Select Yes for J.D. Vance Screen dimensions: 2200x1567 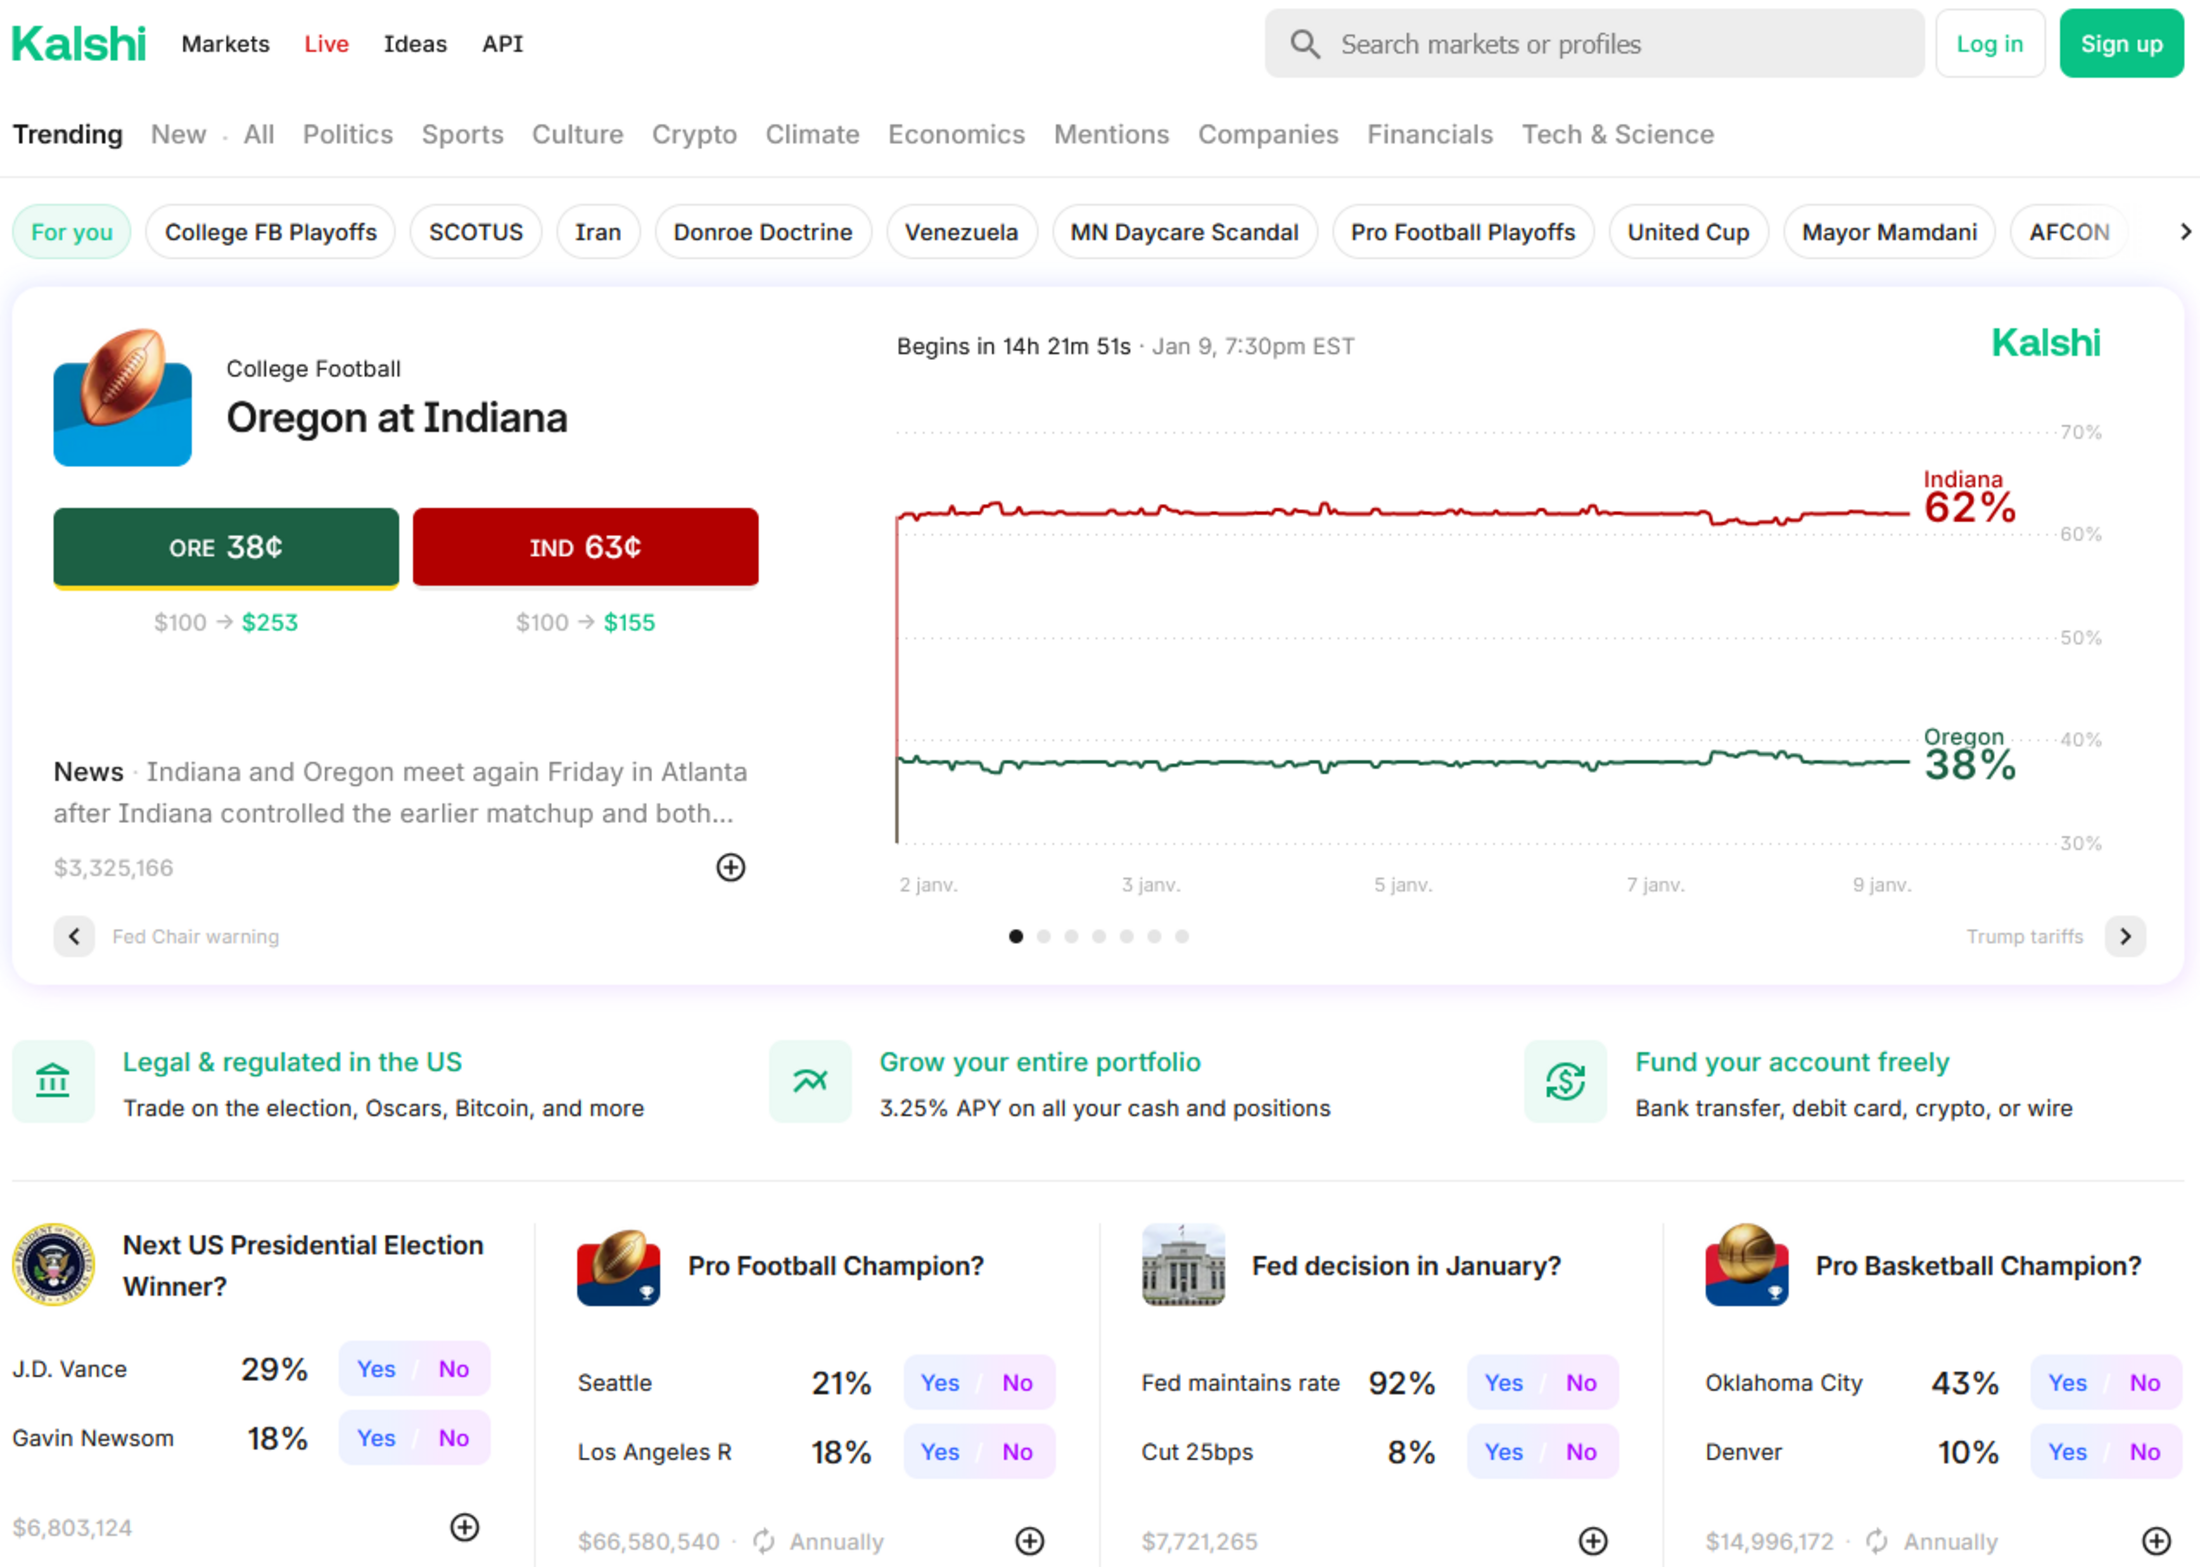click(x=376, y=1369)
